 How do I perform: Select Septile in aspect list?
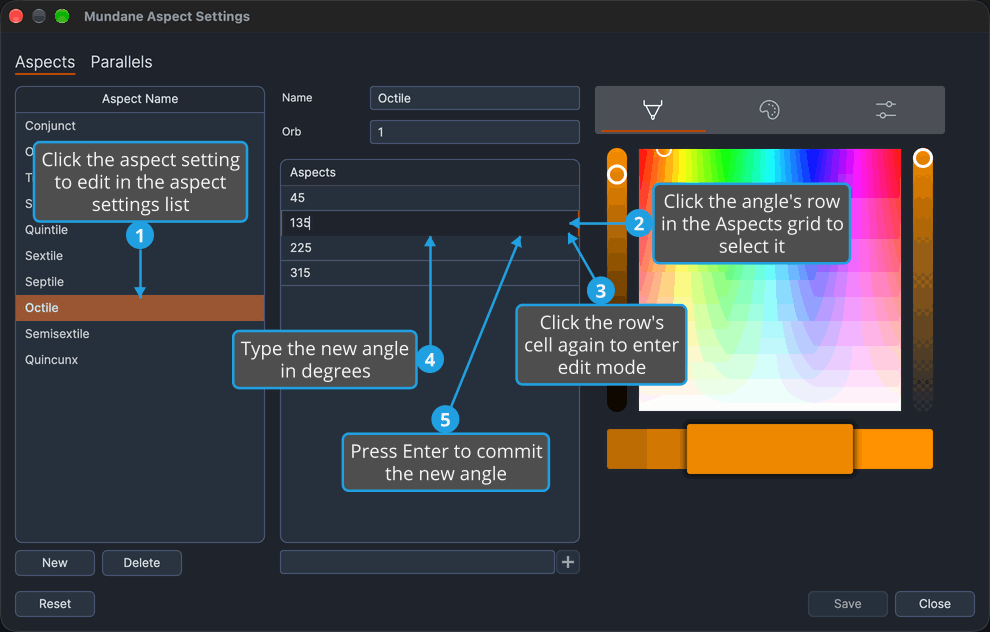140,282
